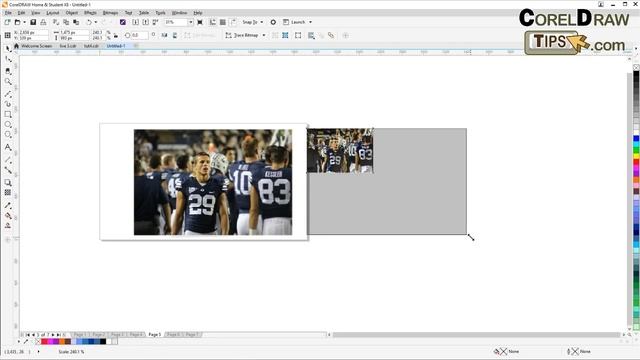The image size is (640, 360).
Task: Select the Ellipse tool
Action: coord(8,124)
